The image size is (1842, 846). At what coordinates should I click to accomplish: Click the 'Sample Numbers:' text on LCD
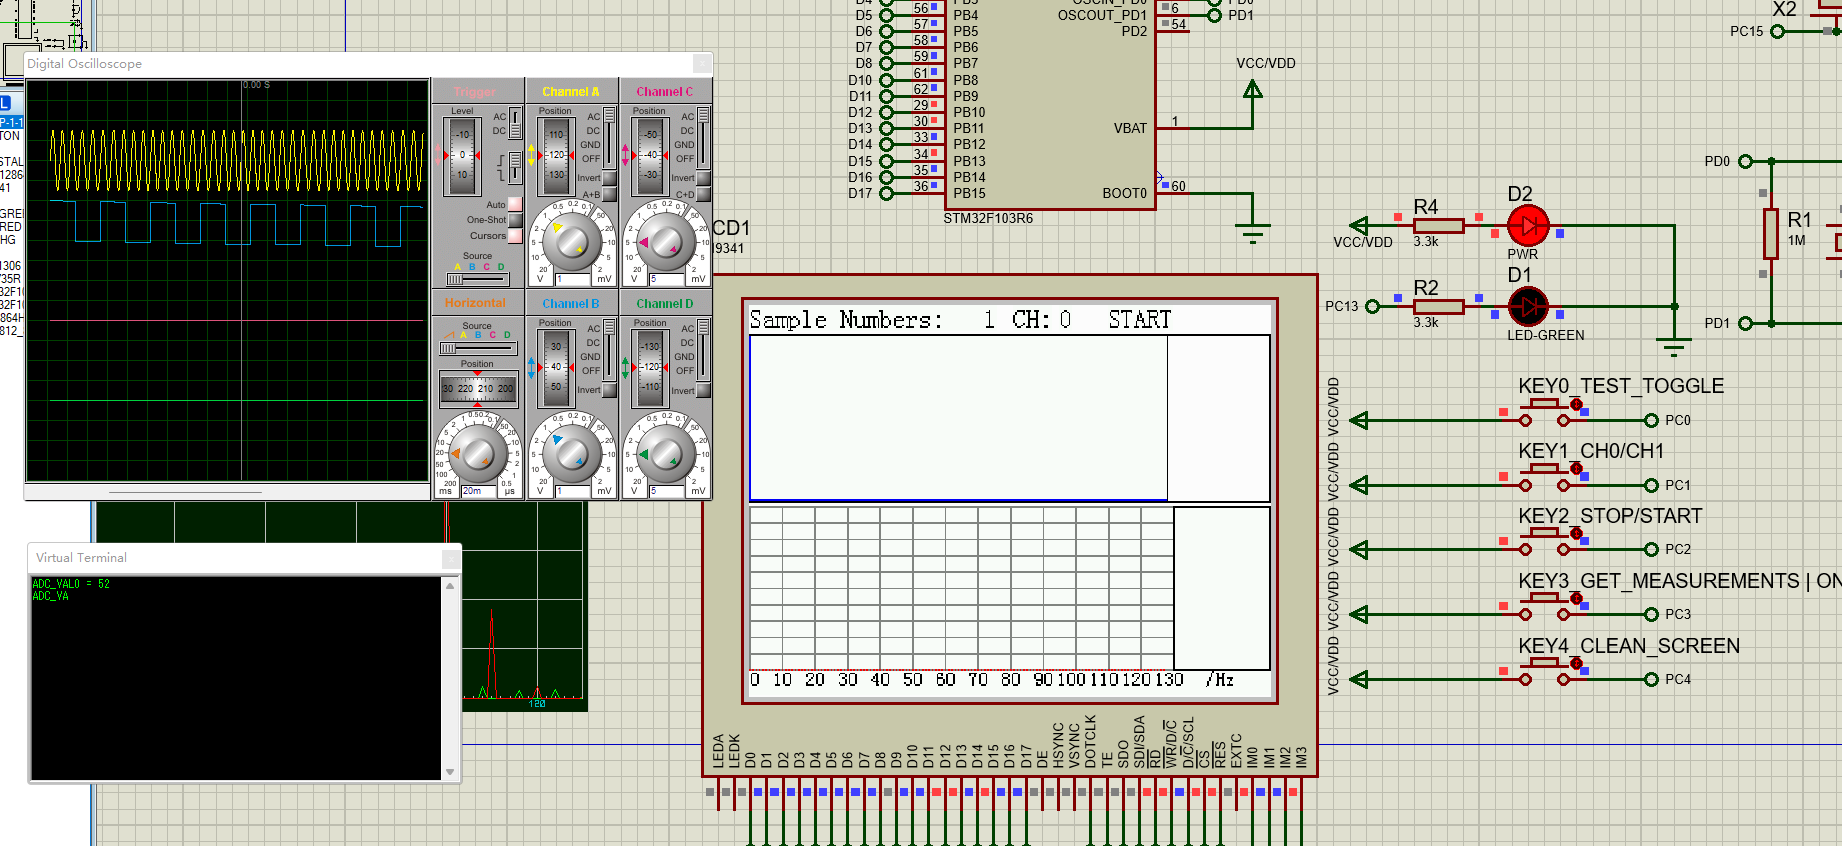846,320
